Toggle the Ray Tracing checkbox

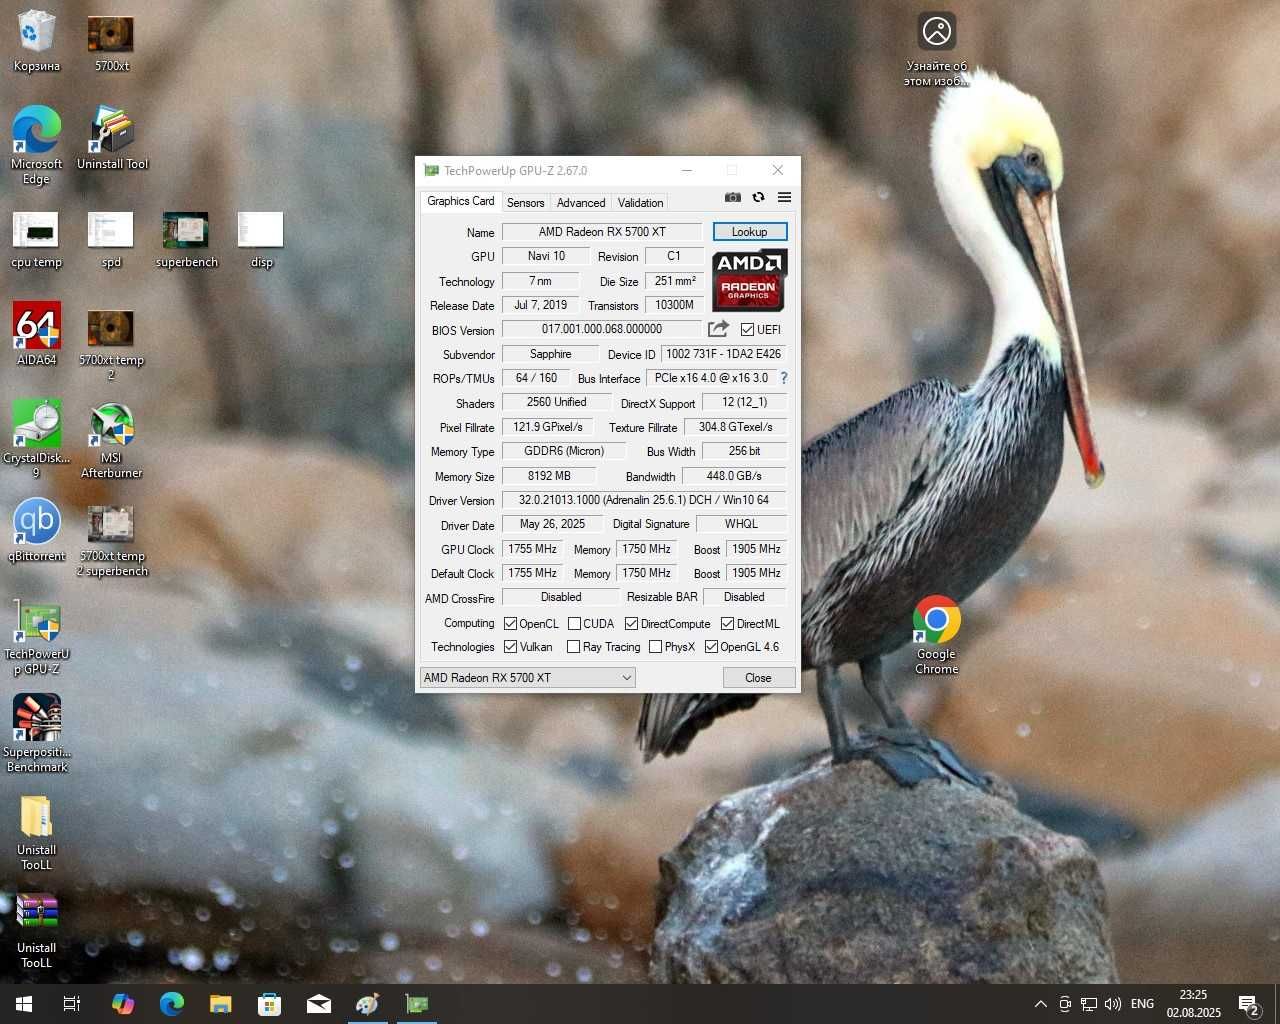pyautogui.click(x=573, y=647)
